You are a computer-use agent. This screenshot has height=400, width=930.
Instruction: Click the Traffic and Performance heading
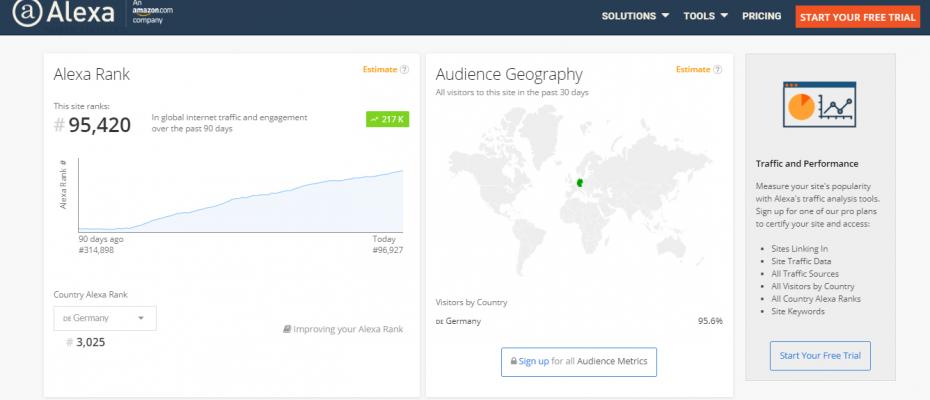coord(807,164)
